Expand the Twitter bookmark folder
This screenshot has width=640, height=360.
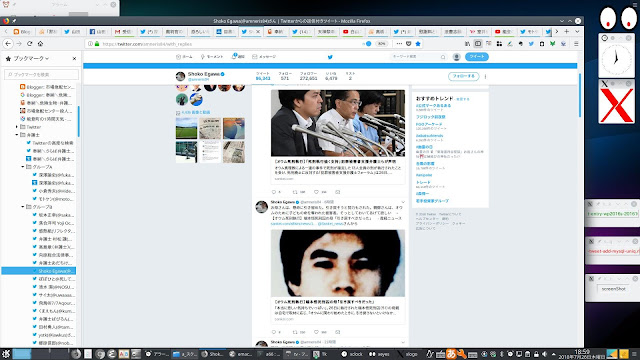(x=17, y=127)
